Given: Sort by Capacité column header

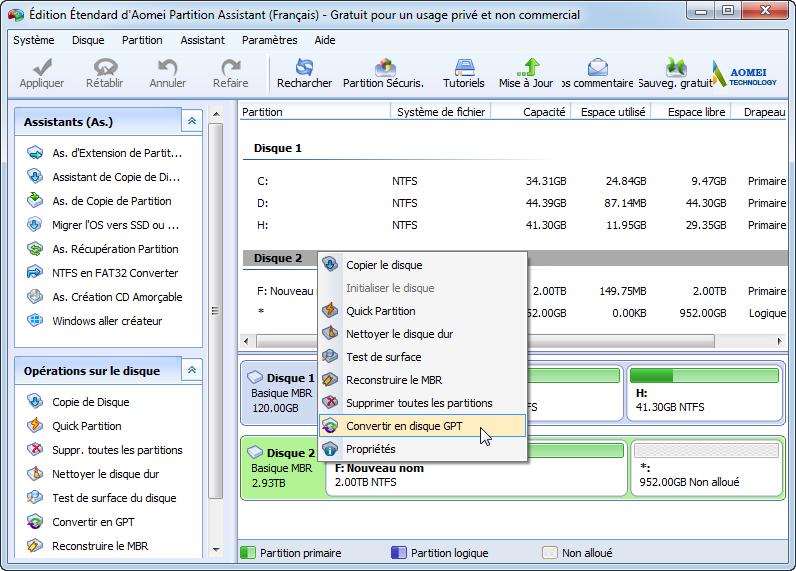Looking at the screenshot, I should [532, 112].
